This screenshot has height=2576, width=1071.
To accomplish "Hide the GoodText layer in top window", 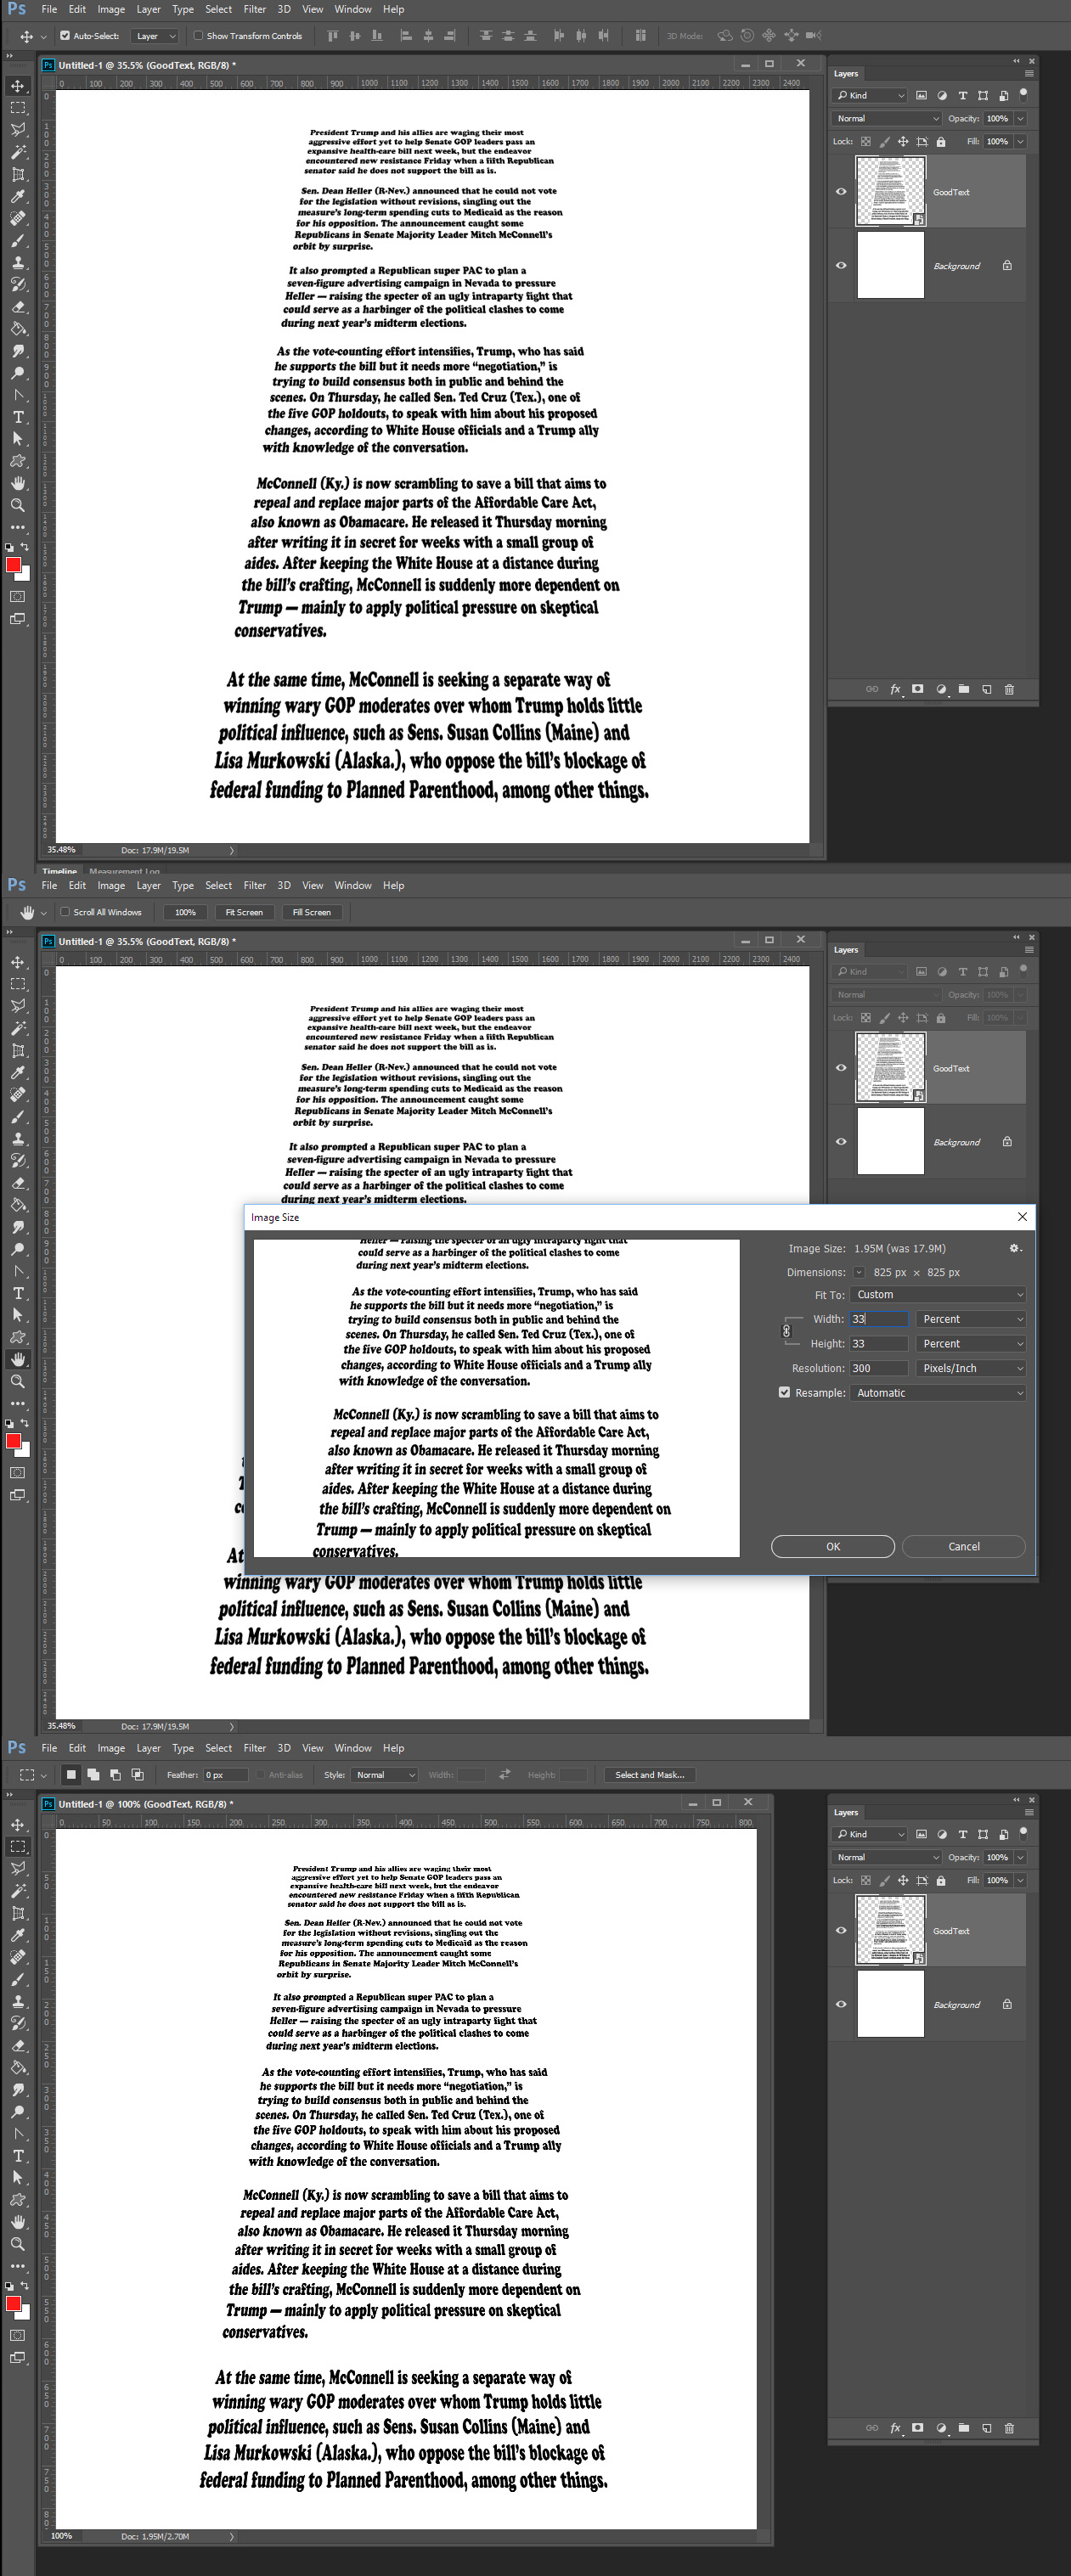I will pyautogui.click(x=841, y=192).
